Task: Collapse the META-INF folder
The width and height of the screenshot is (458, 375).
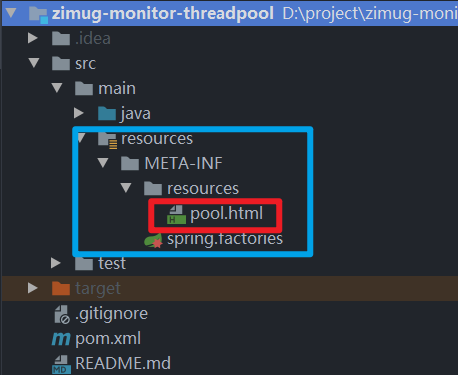Action: click(103, 163)
